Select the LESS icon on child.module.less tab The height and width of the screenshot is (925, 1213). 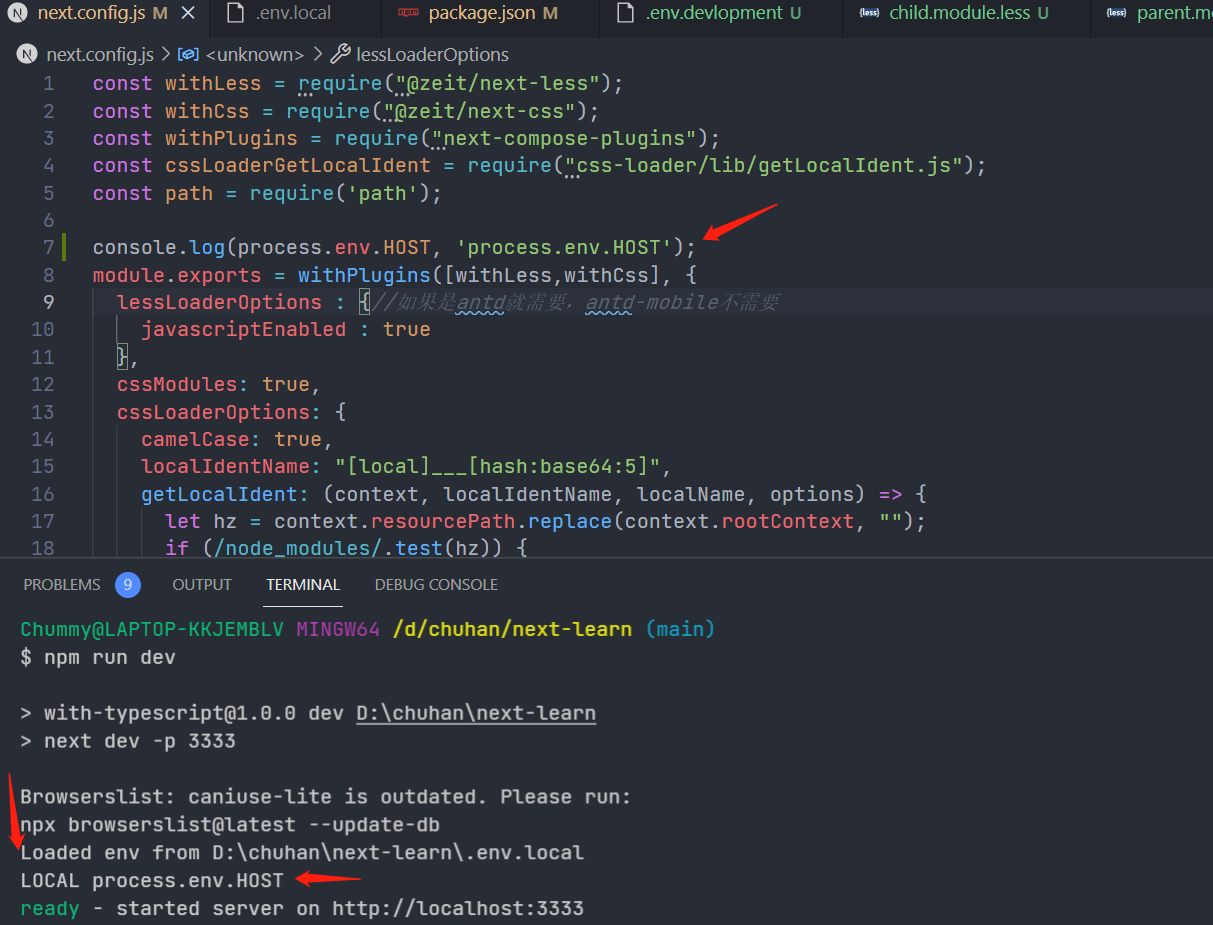click(x=868, y=13)
